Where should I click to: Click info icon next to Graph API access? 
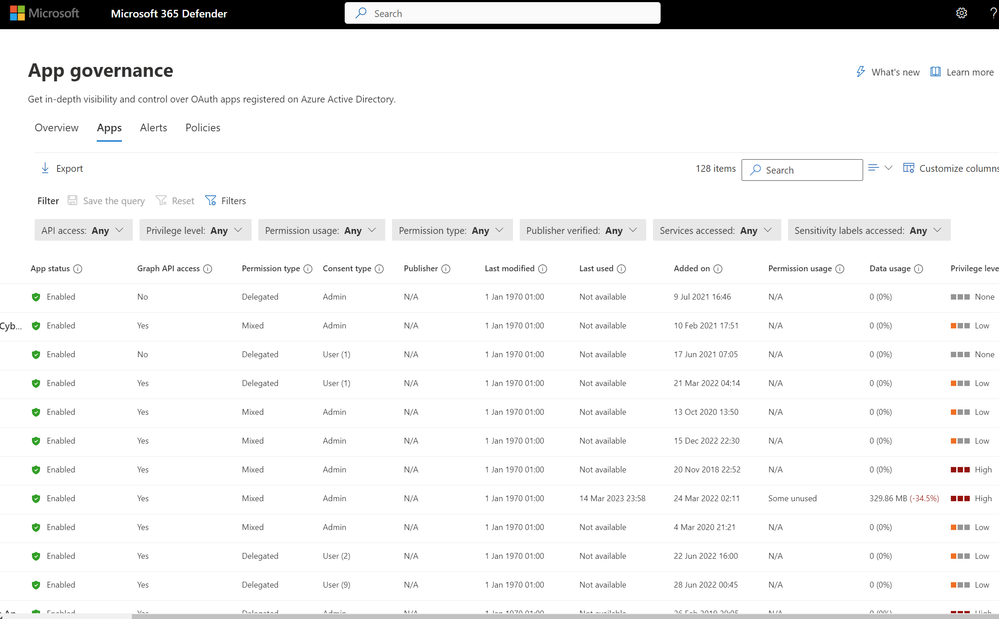click(208, 269)
